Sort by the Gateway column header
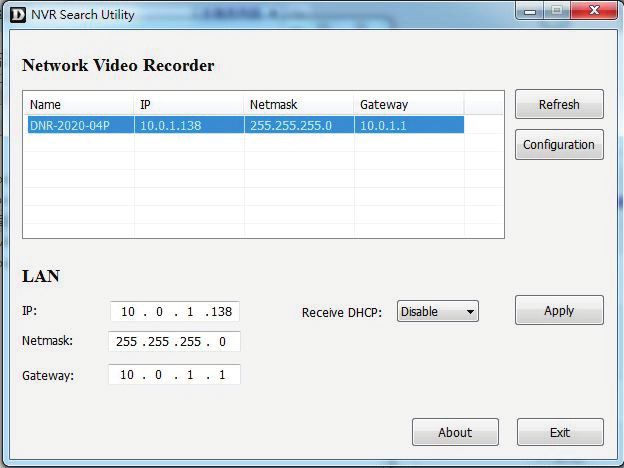The width and height of the screenshot is (624, 468). pyautogui.click(x=409, y=104)
